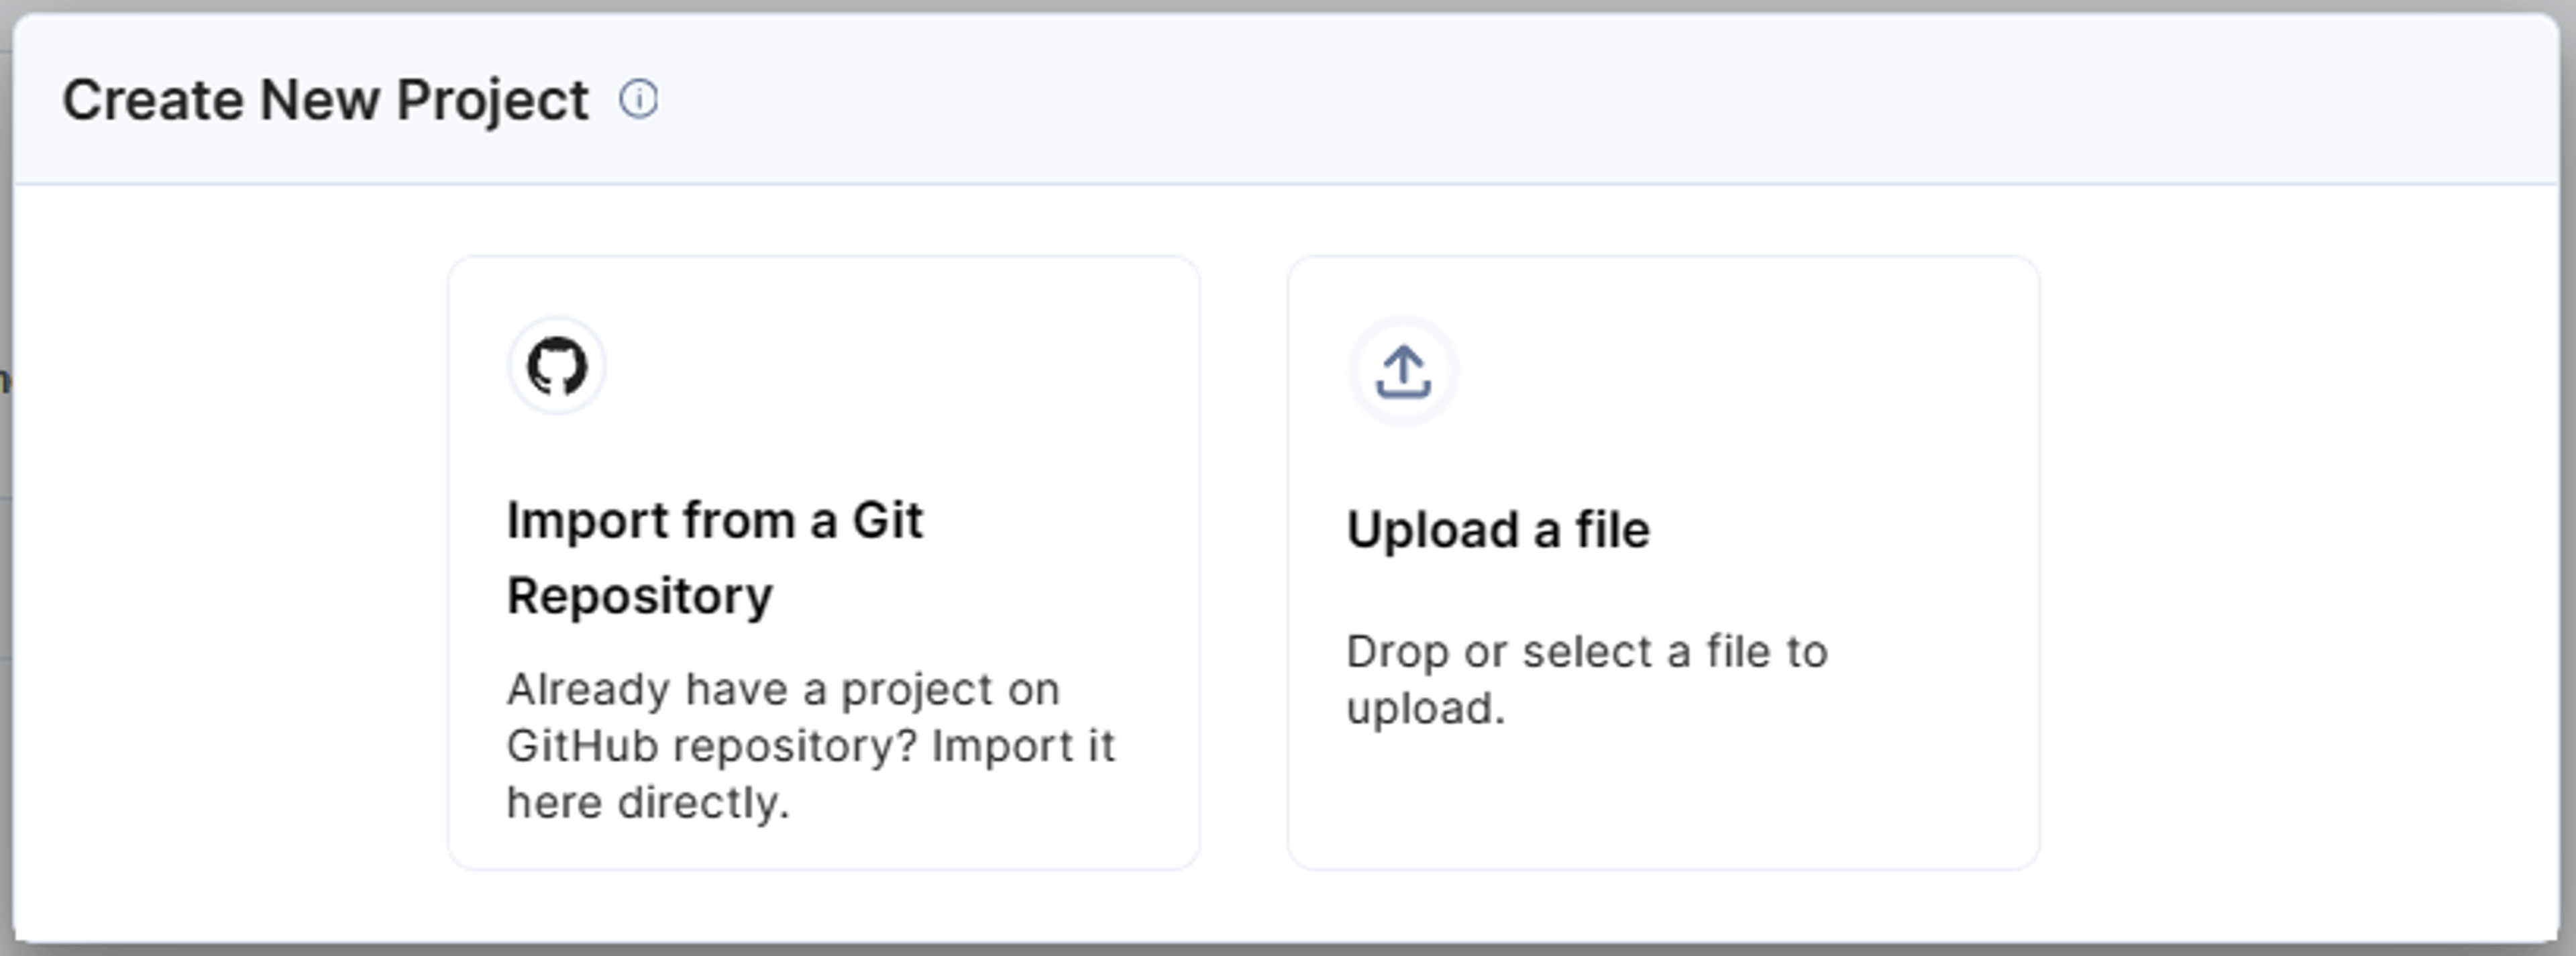This screenshot has width=2576, height=956.
Task: Click 'Drop or select a file to upload' text
Action: point(1587,680)
